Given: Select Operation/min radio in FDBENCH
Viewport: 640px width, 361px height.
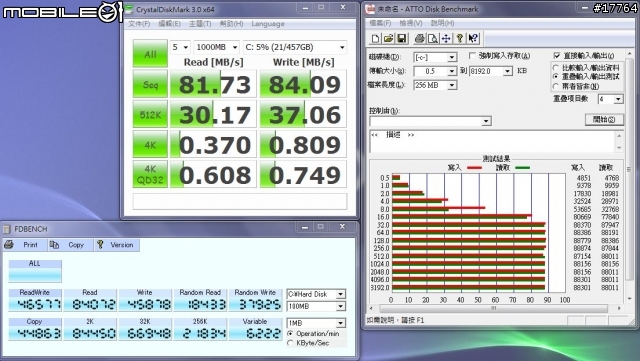Looking at the screenshot, I should (290, 334).
